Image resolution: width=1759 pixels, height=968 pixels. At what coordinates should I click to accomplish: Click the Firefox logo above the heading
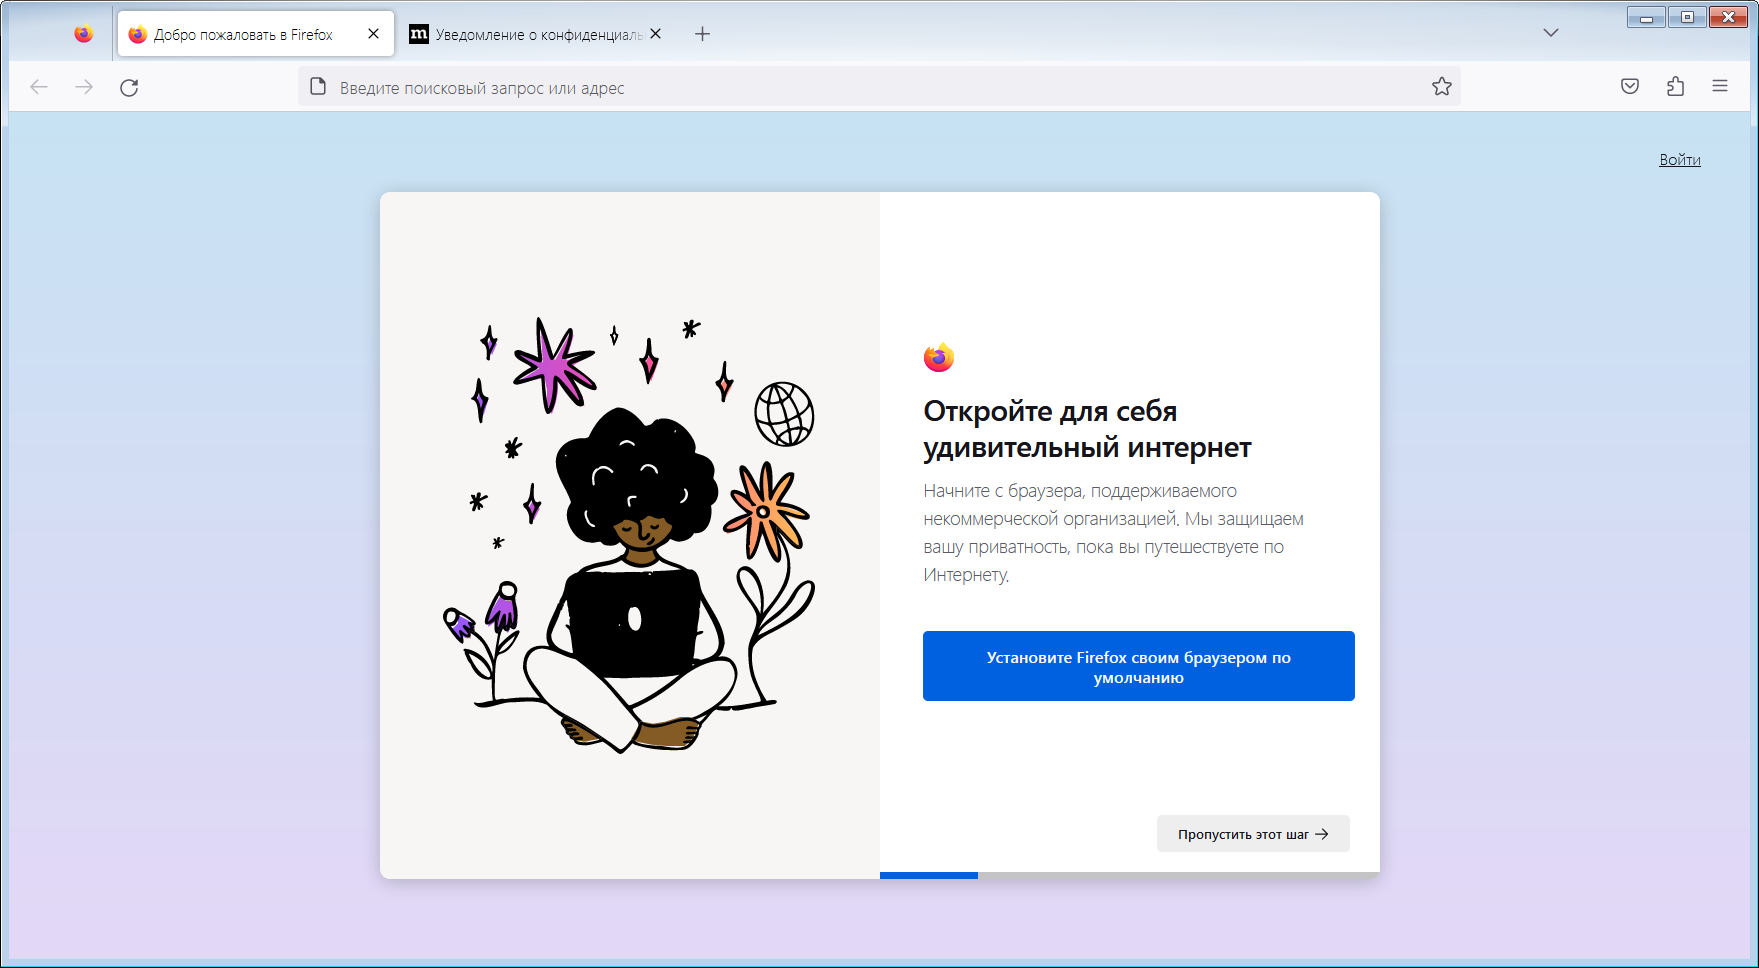coord(939,357)
